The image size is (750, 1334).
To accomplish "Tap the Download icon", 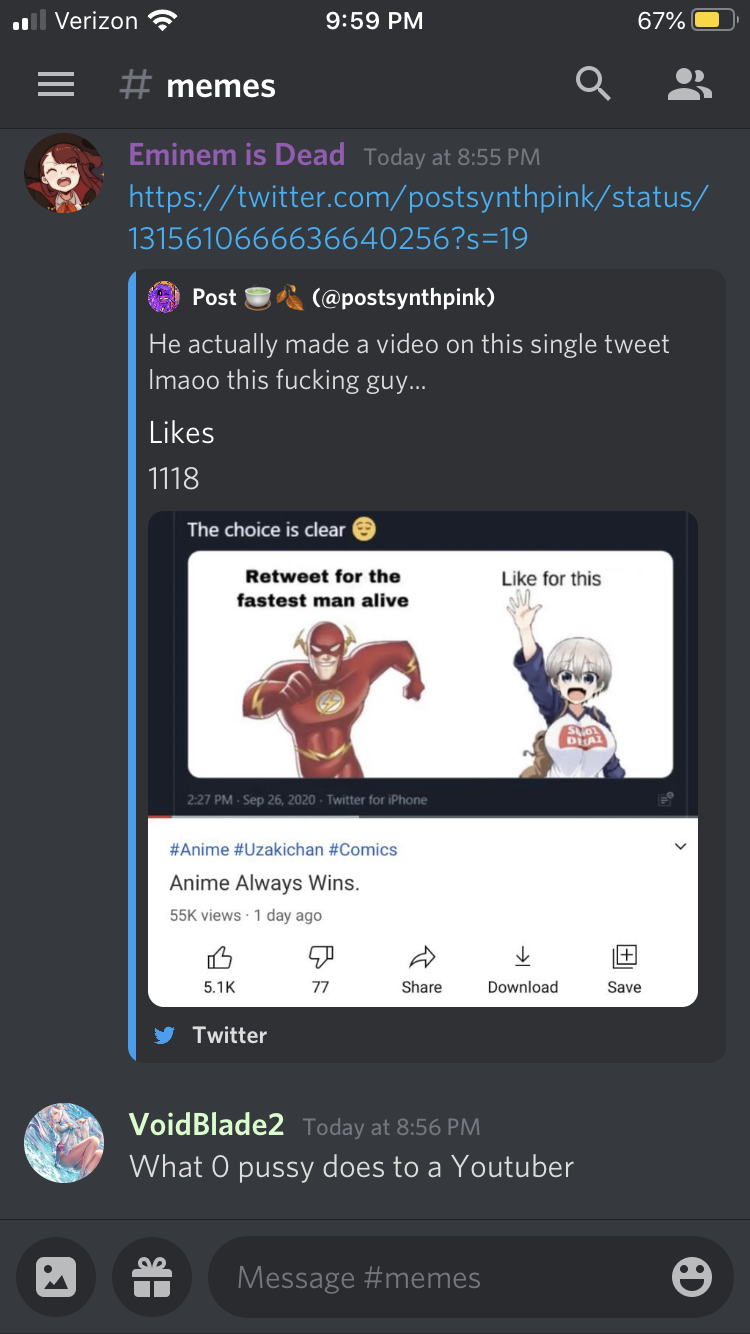I will [522, 958].
